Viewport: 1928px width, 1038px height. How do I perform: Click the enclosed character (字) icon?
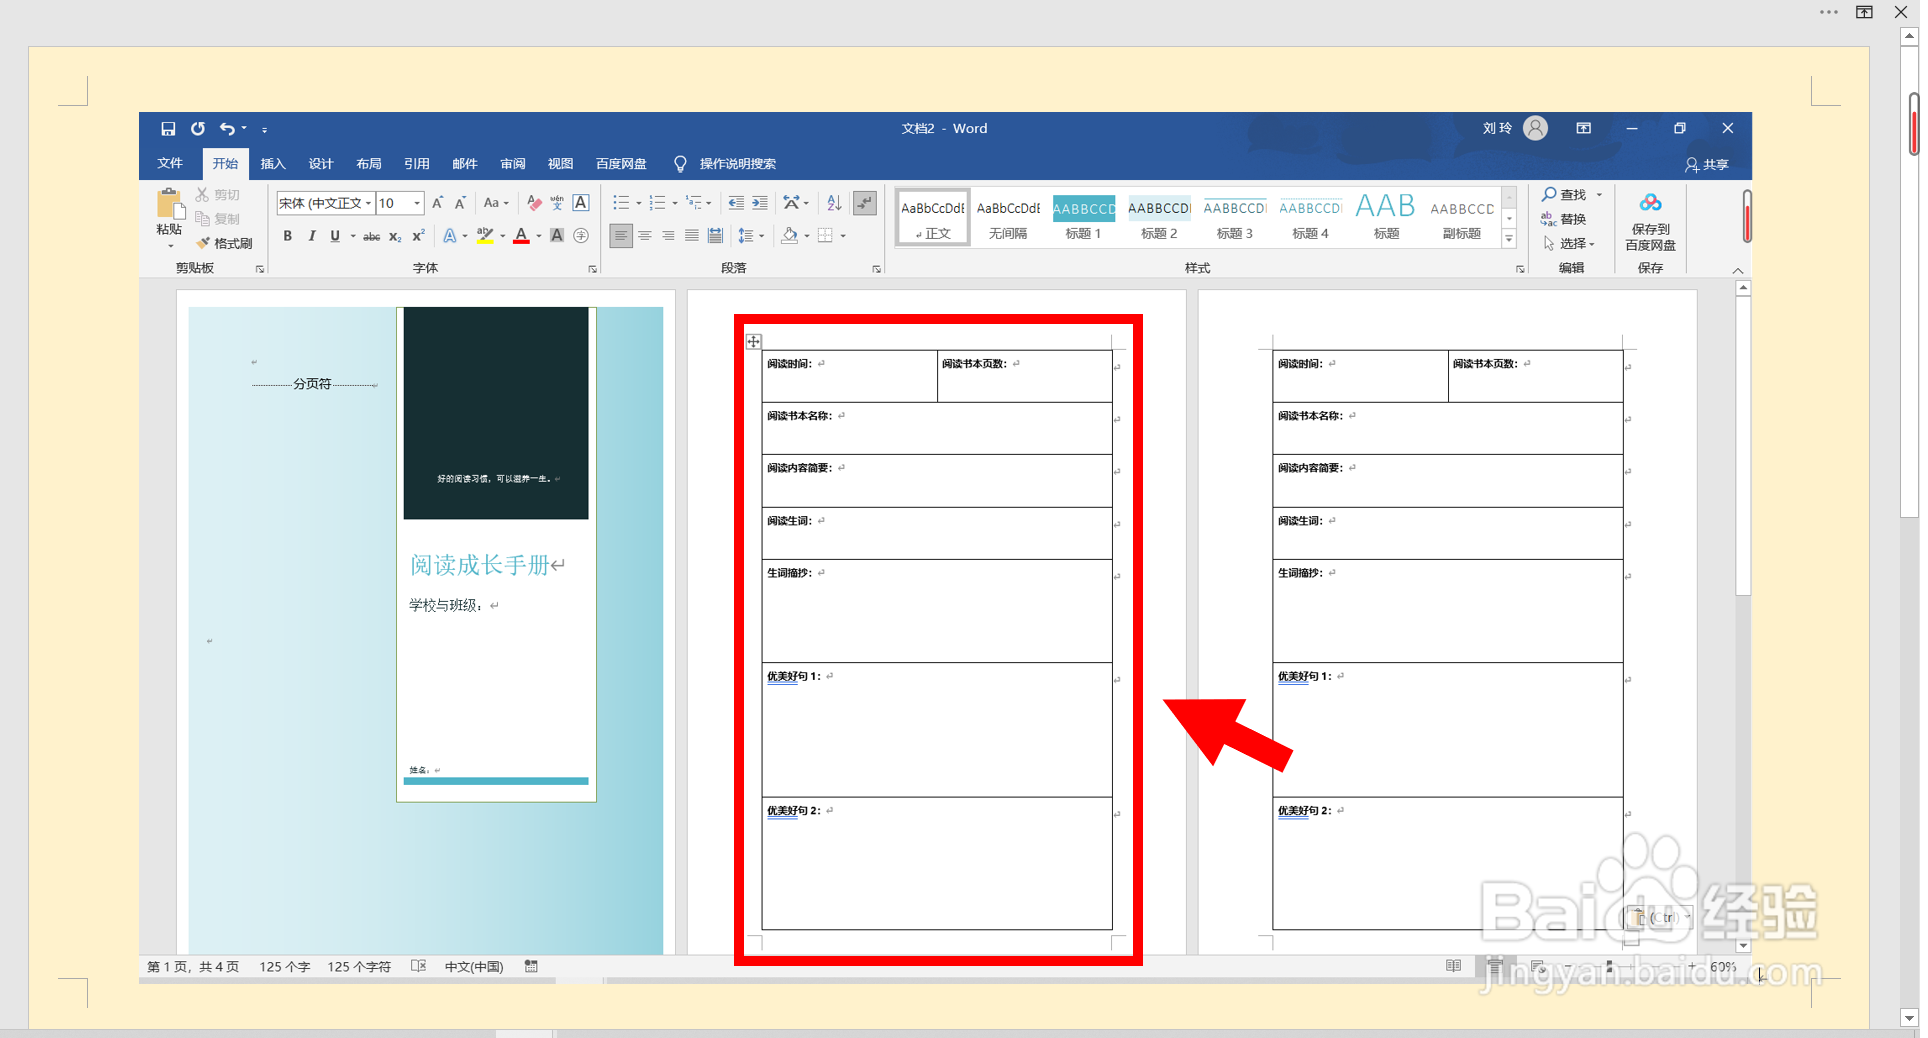[x=581, y=236]
